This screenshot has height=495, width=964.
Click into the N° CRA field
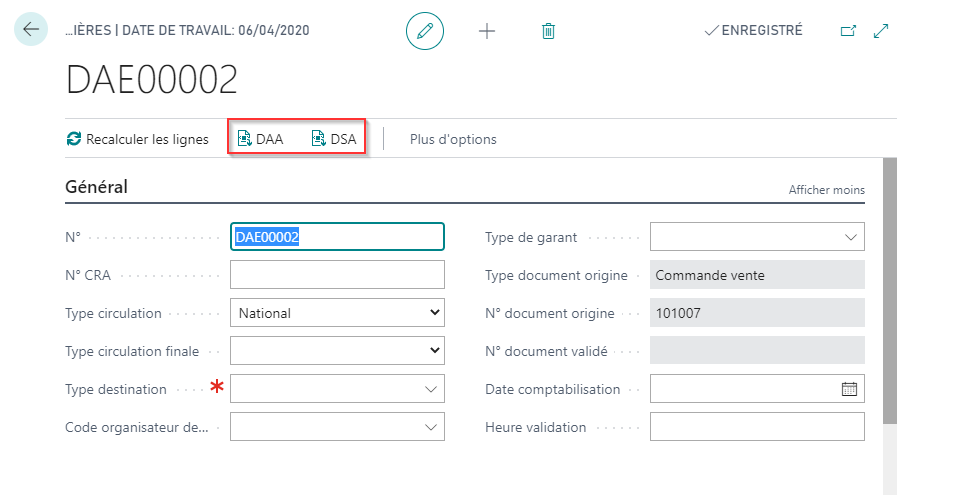[x=337, y=275]
